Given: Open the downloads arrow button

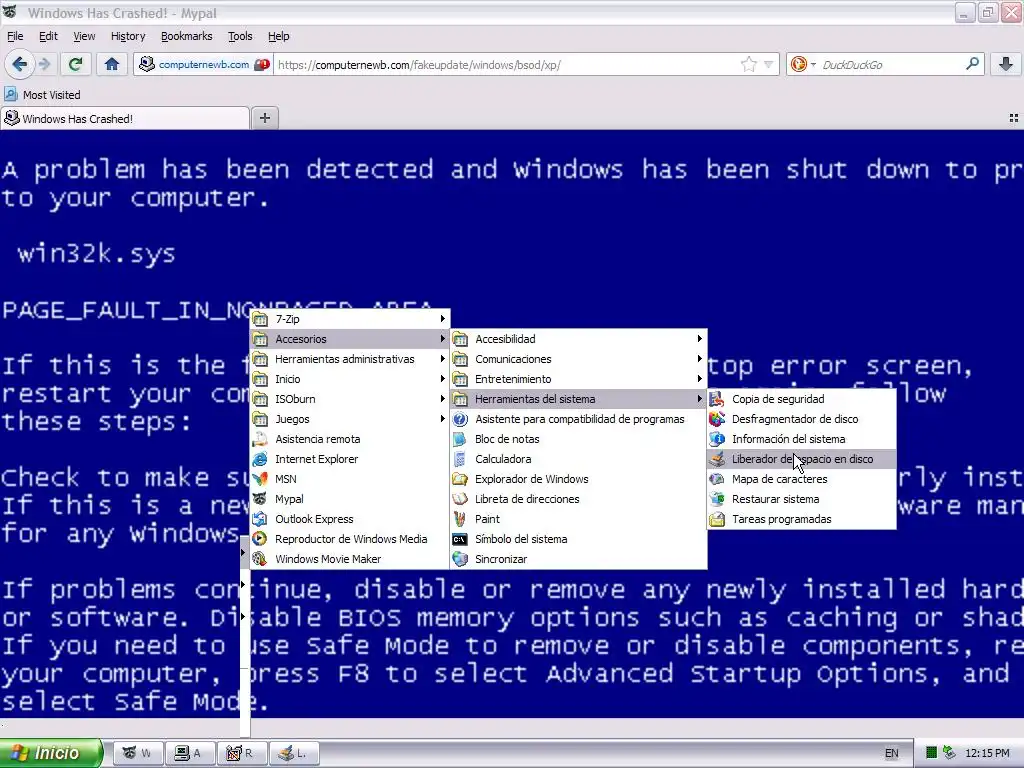Looking at the screenshot, I should click(x=1006, y=64).
